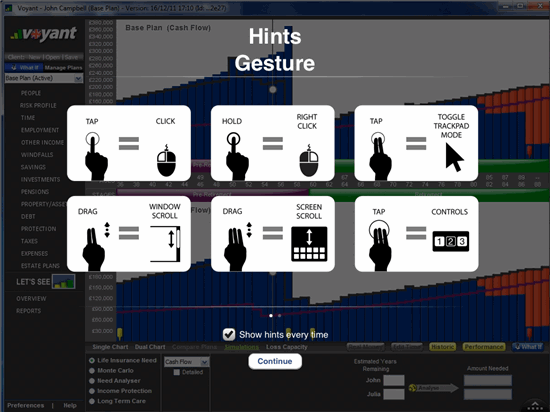Open the PEOPLE section
Screen dimensions: 550x412
31,93
